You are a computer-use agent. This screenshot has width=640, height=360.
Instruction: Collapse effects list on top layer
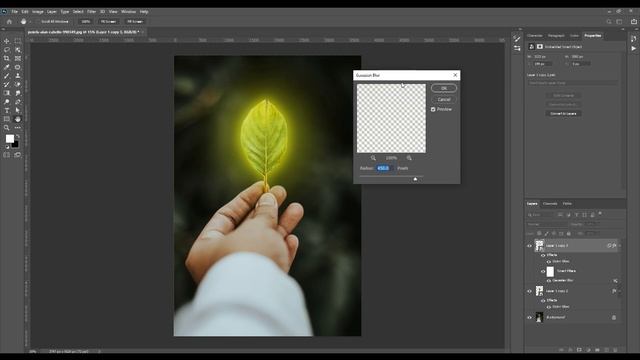(620, 246)
